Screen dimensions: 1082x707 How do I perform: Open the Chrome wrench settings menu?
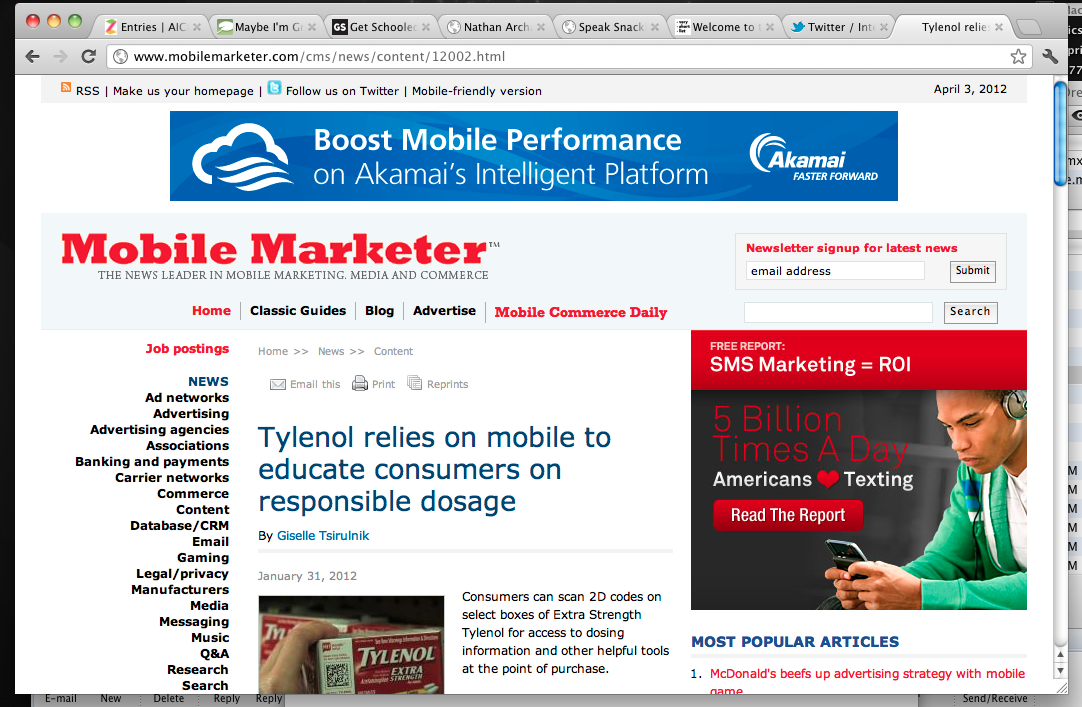pos(1050,57)
